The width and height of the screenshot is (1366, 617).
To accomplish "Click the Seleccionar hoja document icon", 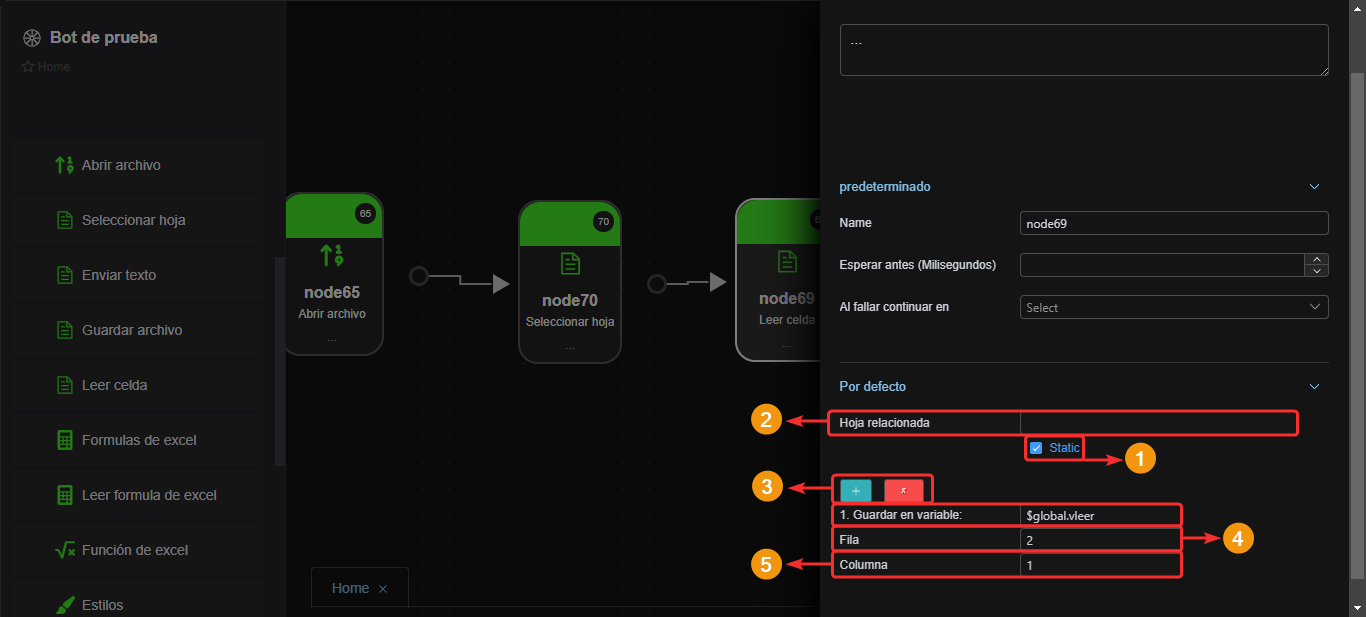I will [x=65, y=220].
